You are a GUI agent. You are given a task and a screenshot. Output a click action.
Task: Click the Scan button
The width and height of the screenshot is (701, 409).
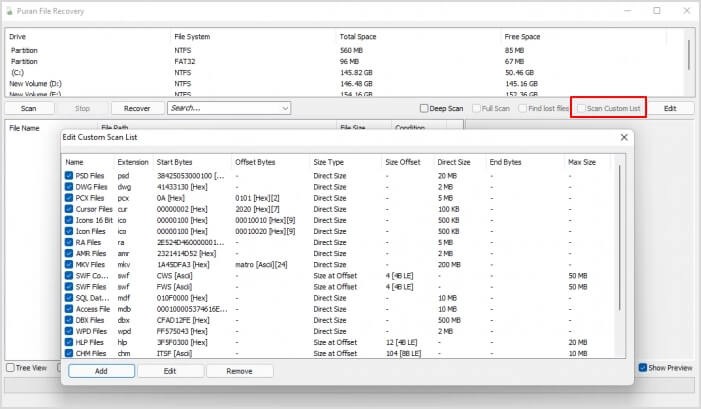(x=29, y=108)
